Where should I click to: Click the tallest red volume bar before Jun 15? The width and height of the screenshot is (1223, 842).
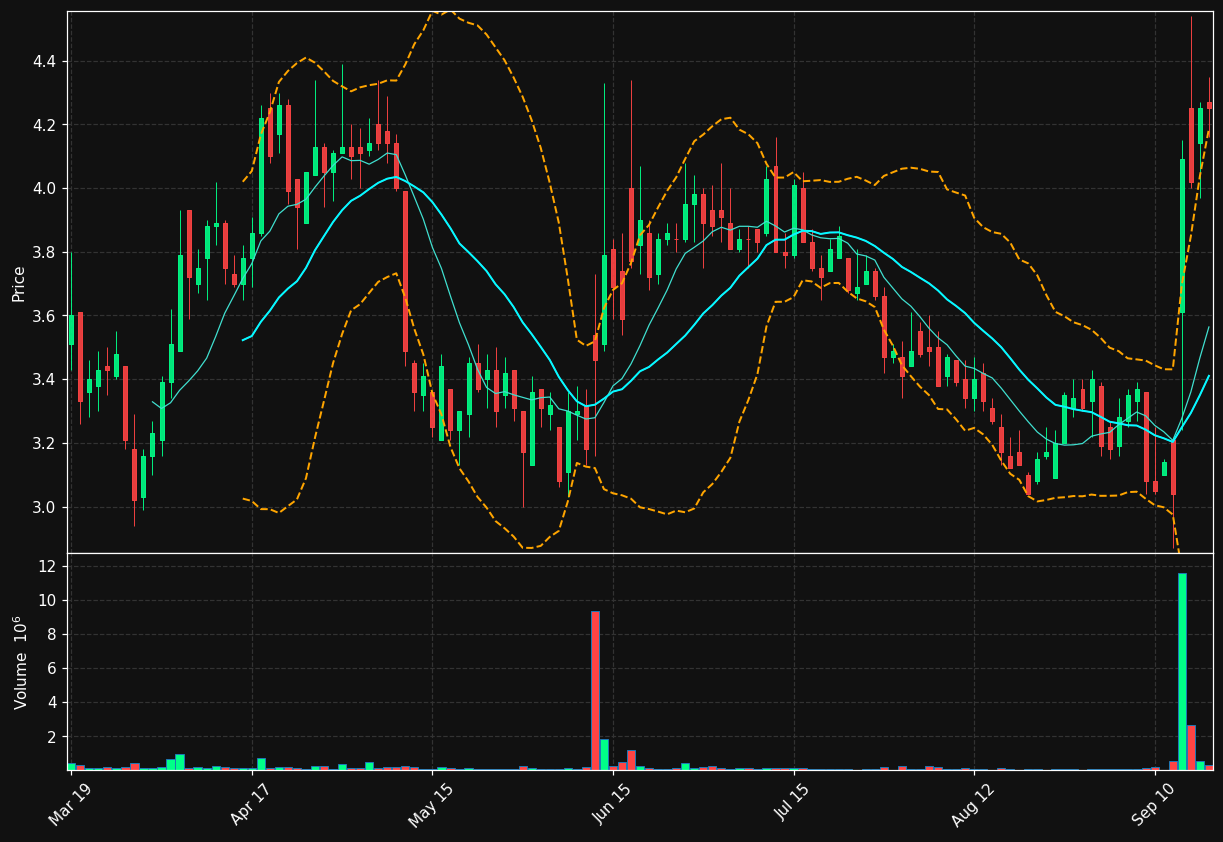pyautogui.click(x=595, y=690)
